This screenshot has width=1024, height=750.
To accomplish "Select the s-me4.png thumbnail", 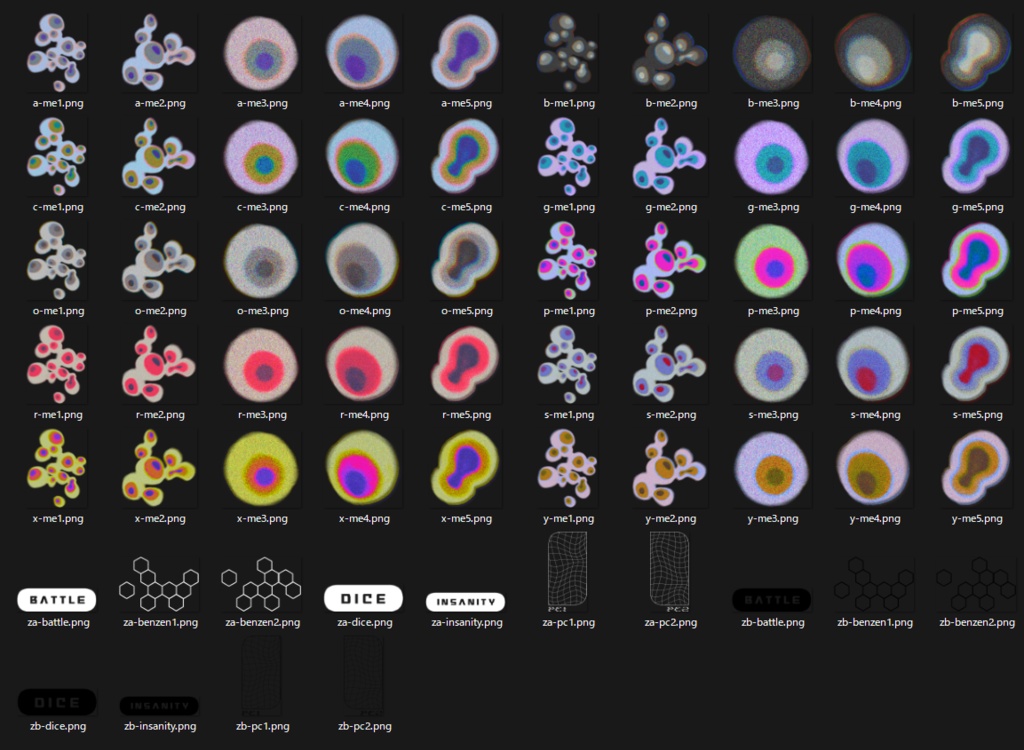I will (874, 365).
